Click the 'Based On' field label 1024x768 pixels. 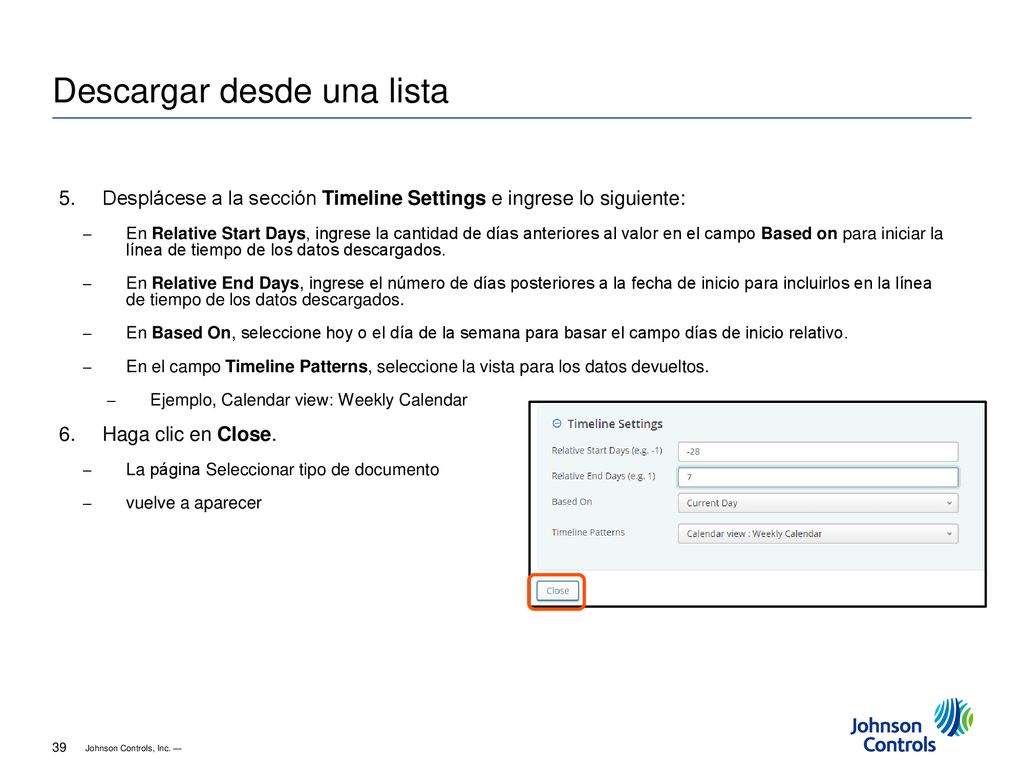(571, 502)
